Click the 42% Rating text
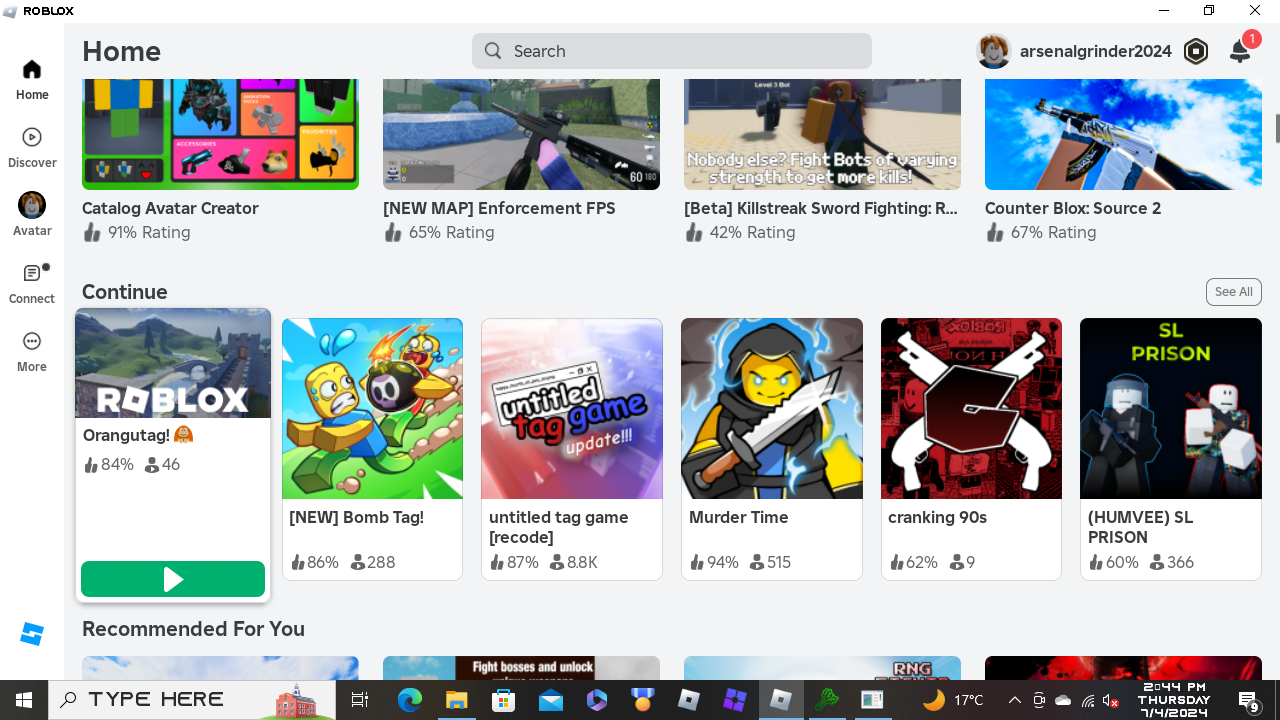 click(x=752, y=232)
